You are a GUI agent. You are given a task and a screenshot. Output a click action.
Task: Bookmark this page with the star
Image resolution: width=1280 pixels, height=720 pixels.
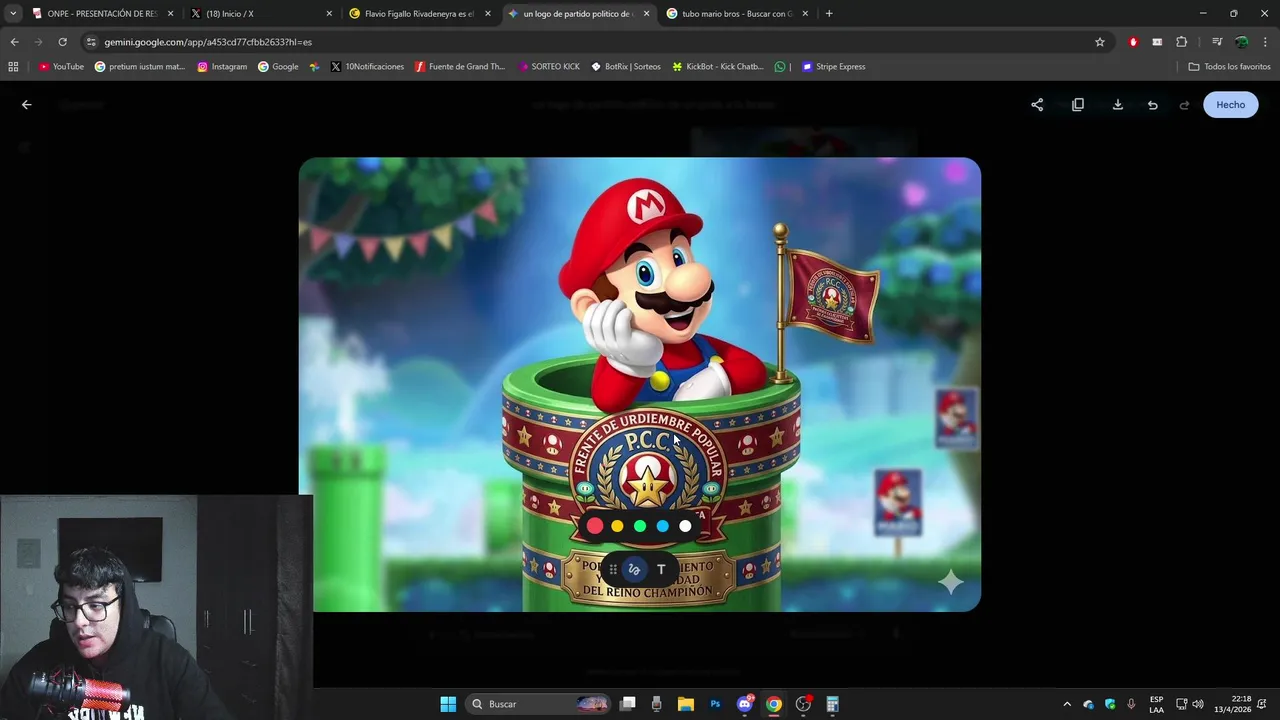(1100, 42)
